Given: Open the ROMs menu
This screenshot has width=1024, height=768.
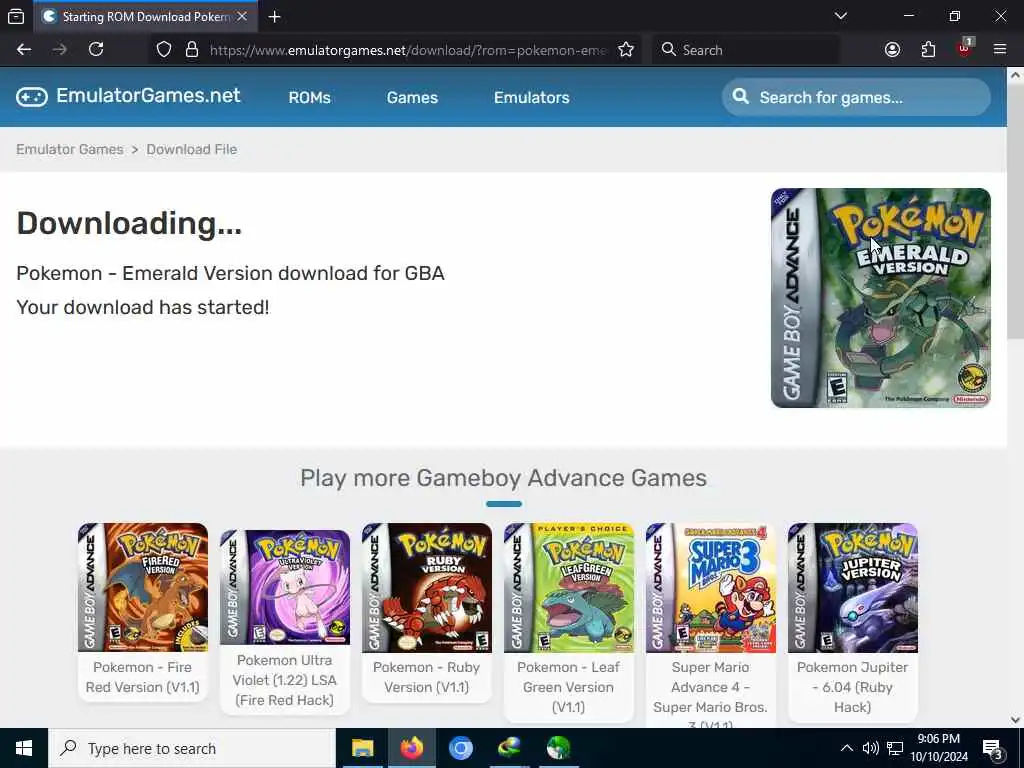Looking at the screenshot, I should [x=310, y=97].
